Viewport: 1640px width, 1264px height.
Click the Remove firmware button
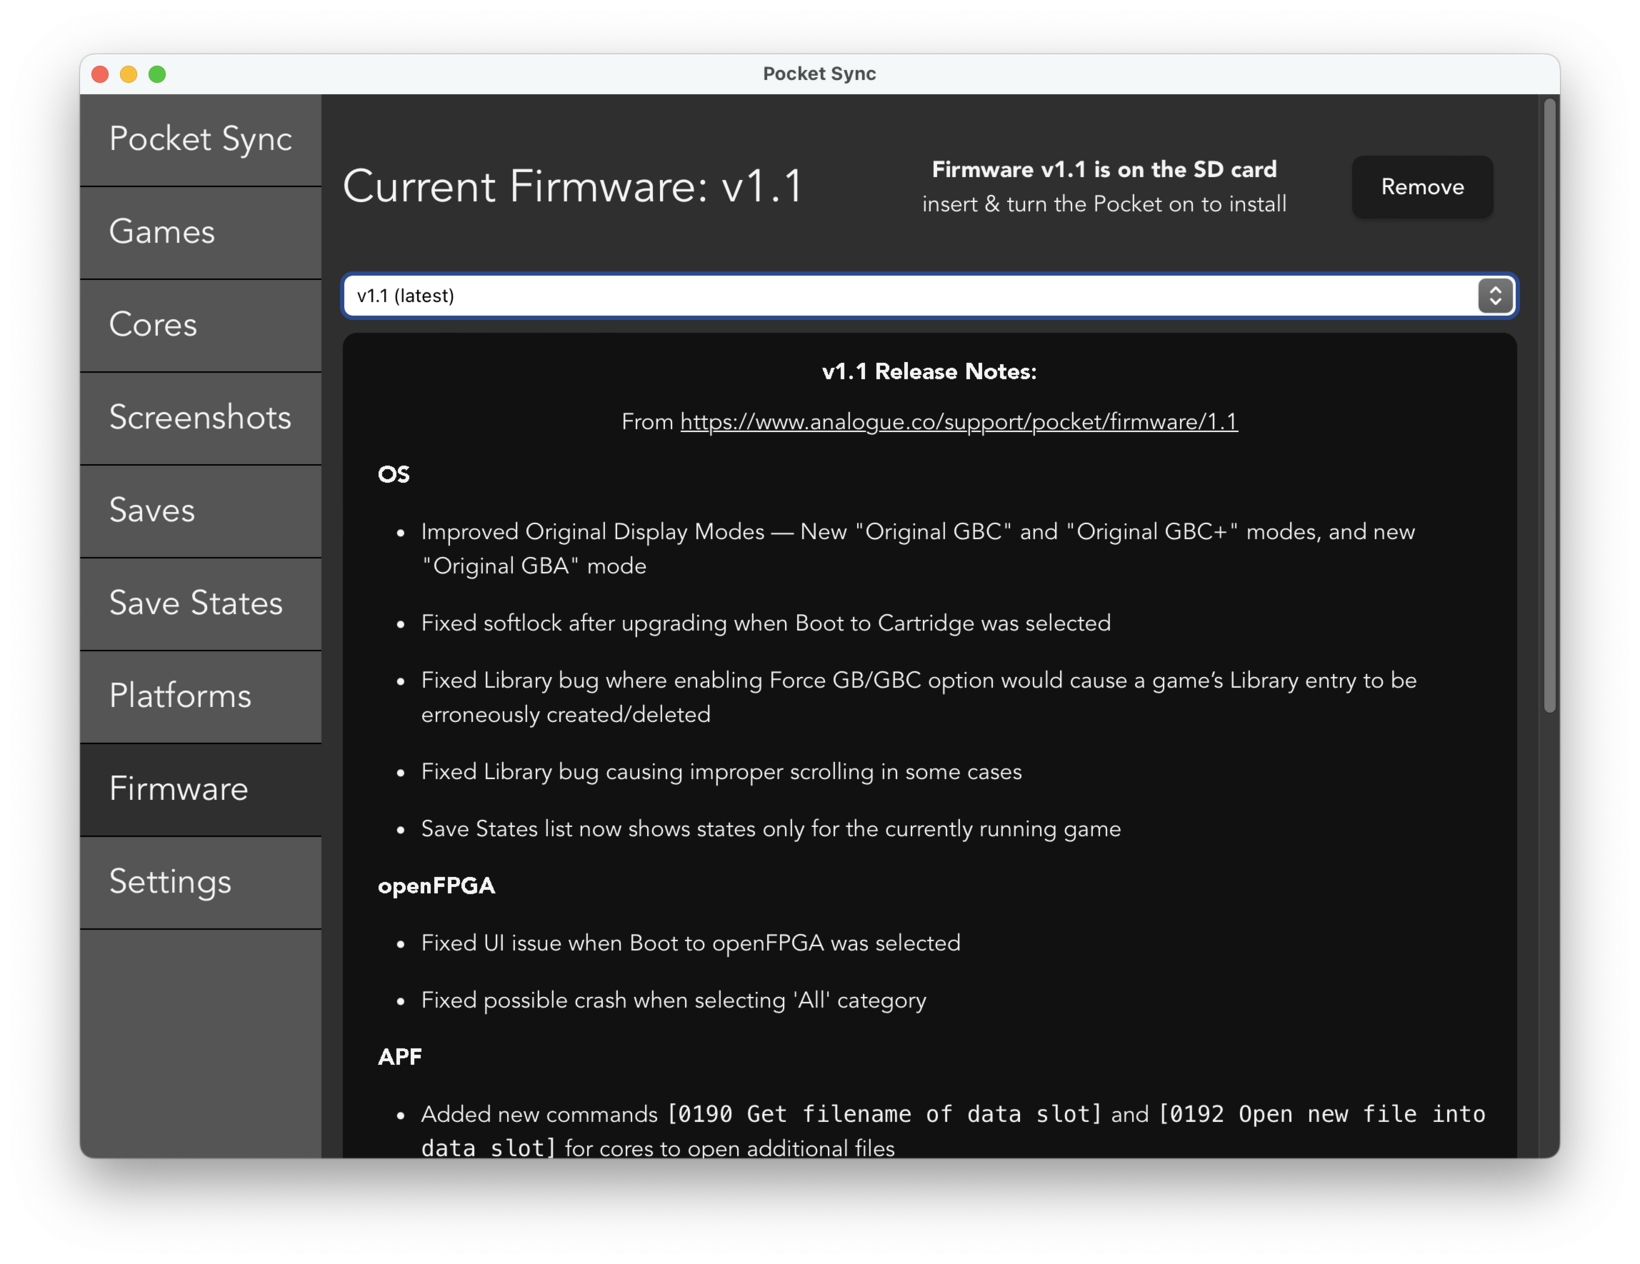click(1422, 187)
